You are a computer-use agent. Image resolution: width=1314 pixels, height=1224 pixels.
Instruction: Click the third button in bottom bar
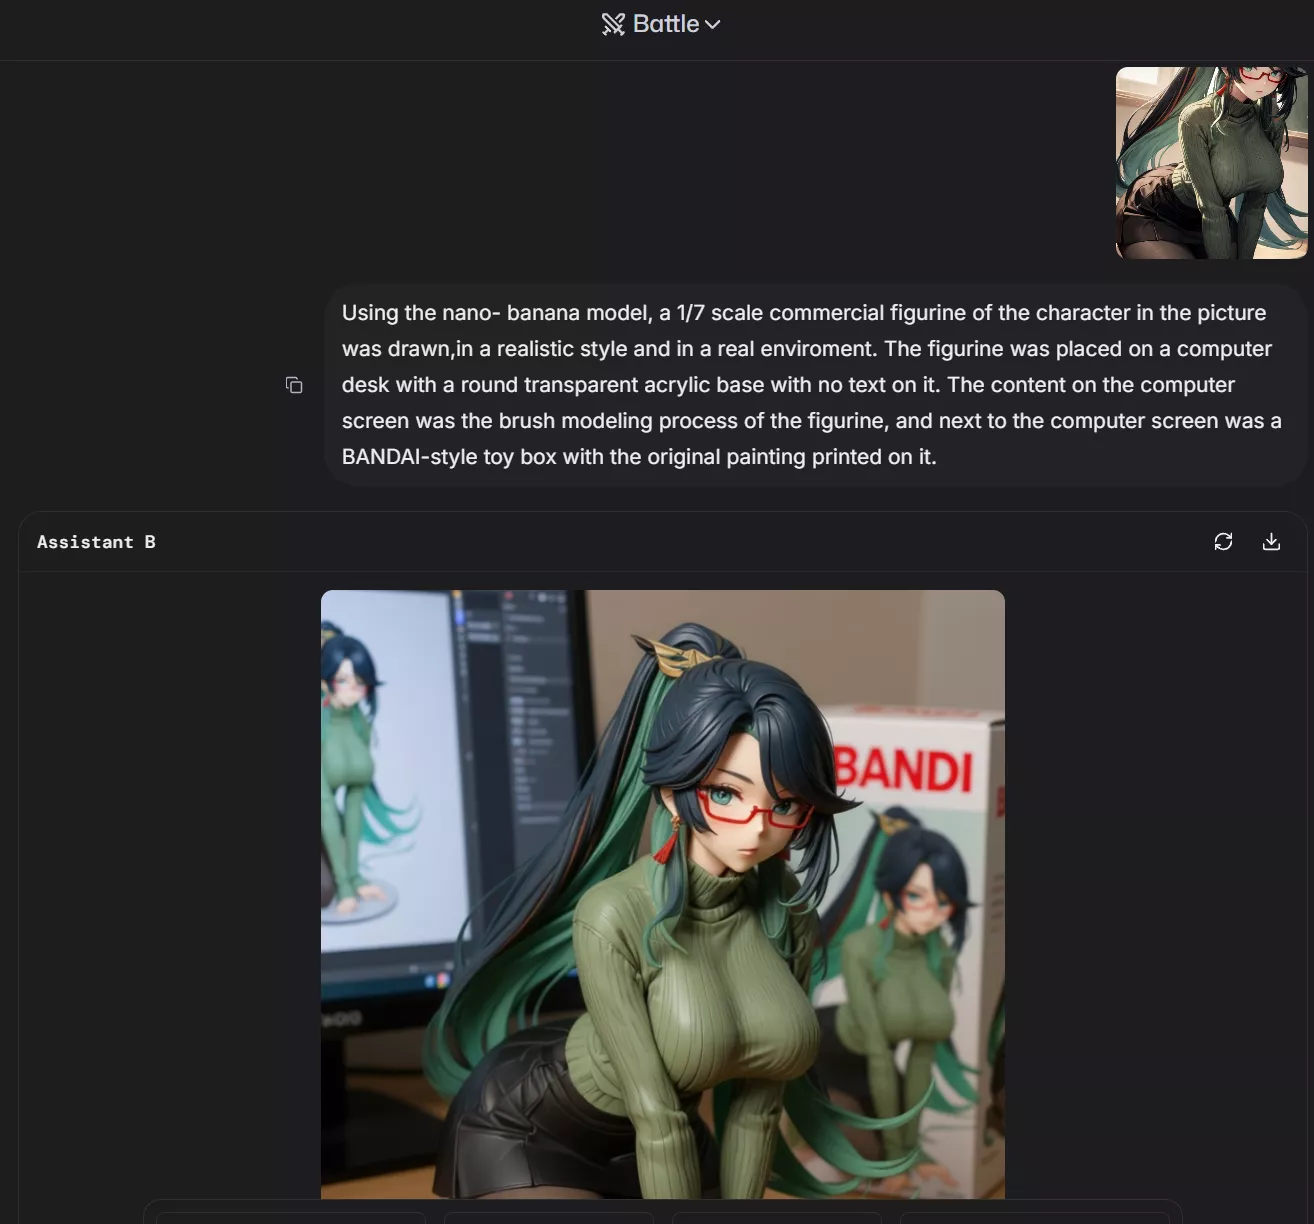(x=776, y=1217)
